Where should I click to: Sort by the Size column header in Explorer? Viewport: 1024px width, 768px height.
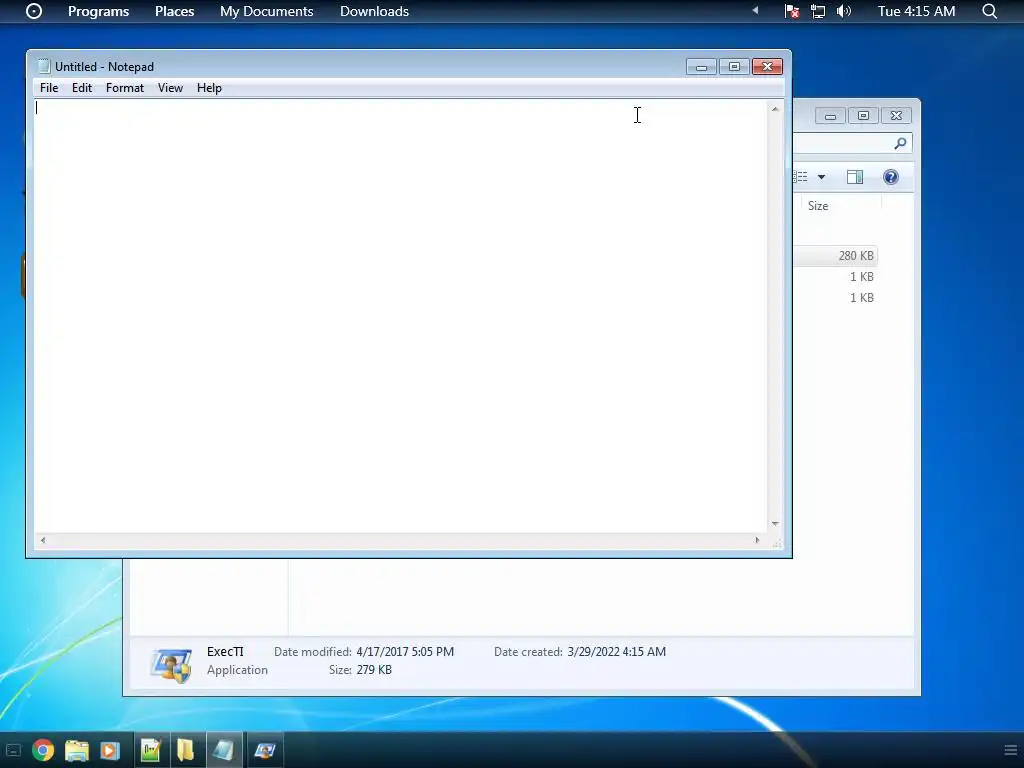point(818,206)
